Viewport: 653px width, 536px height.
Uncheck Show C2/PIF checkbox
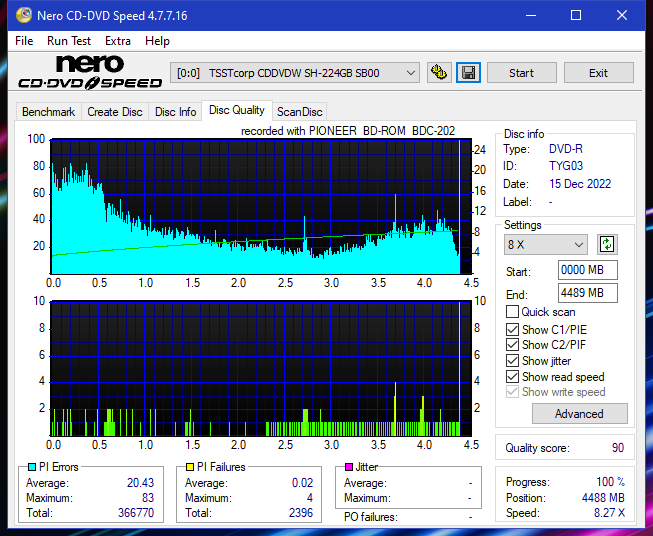(512, 345)
